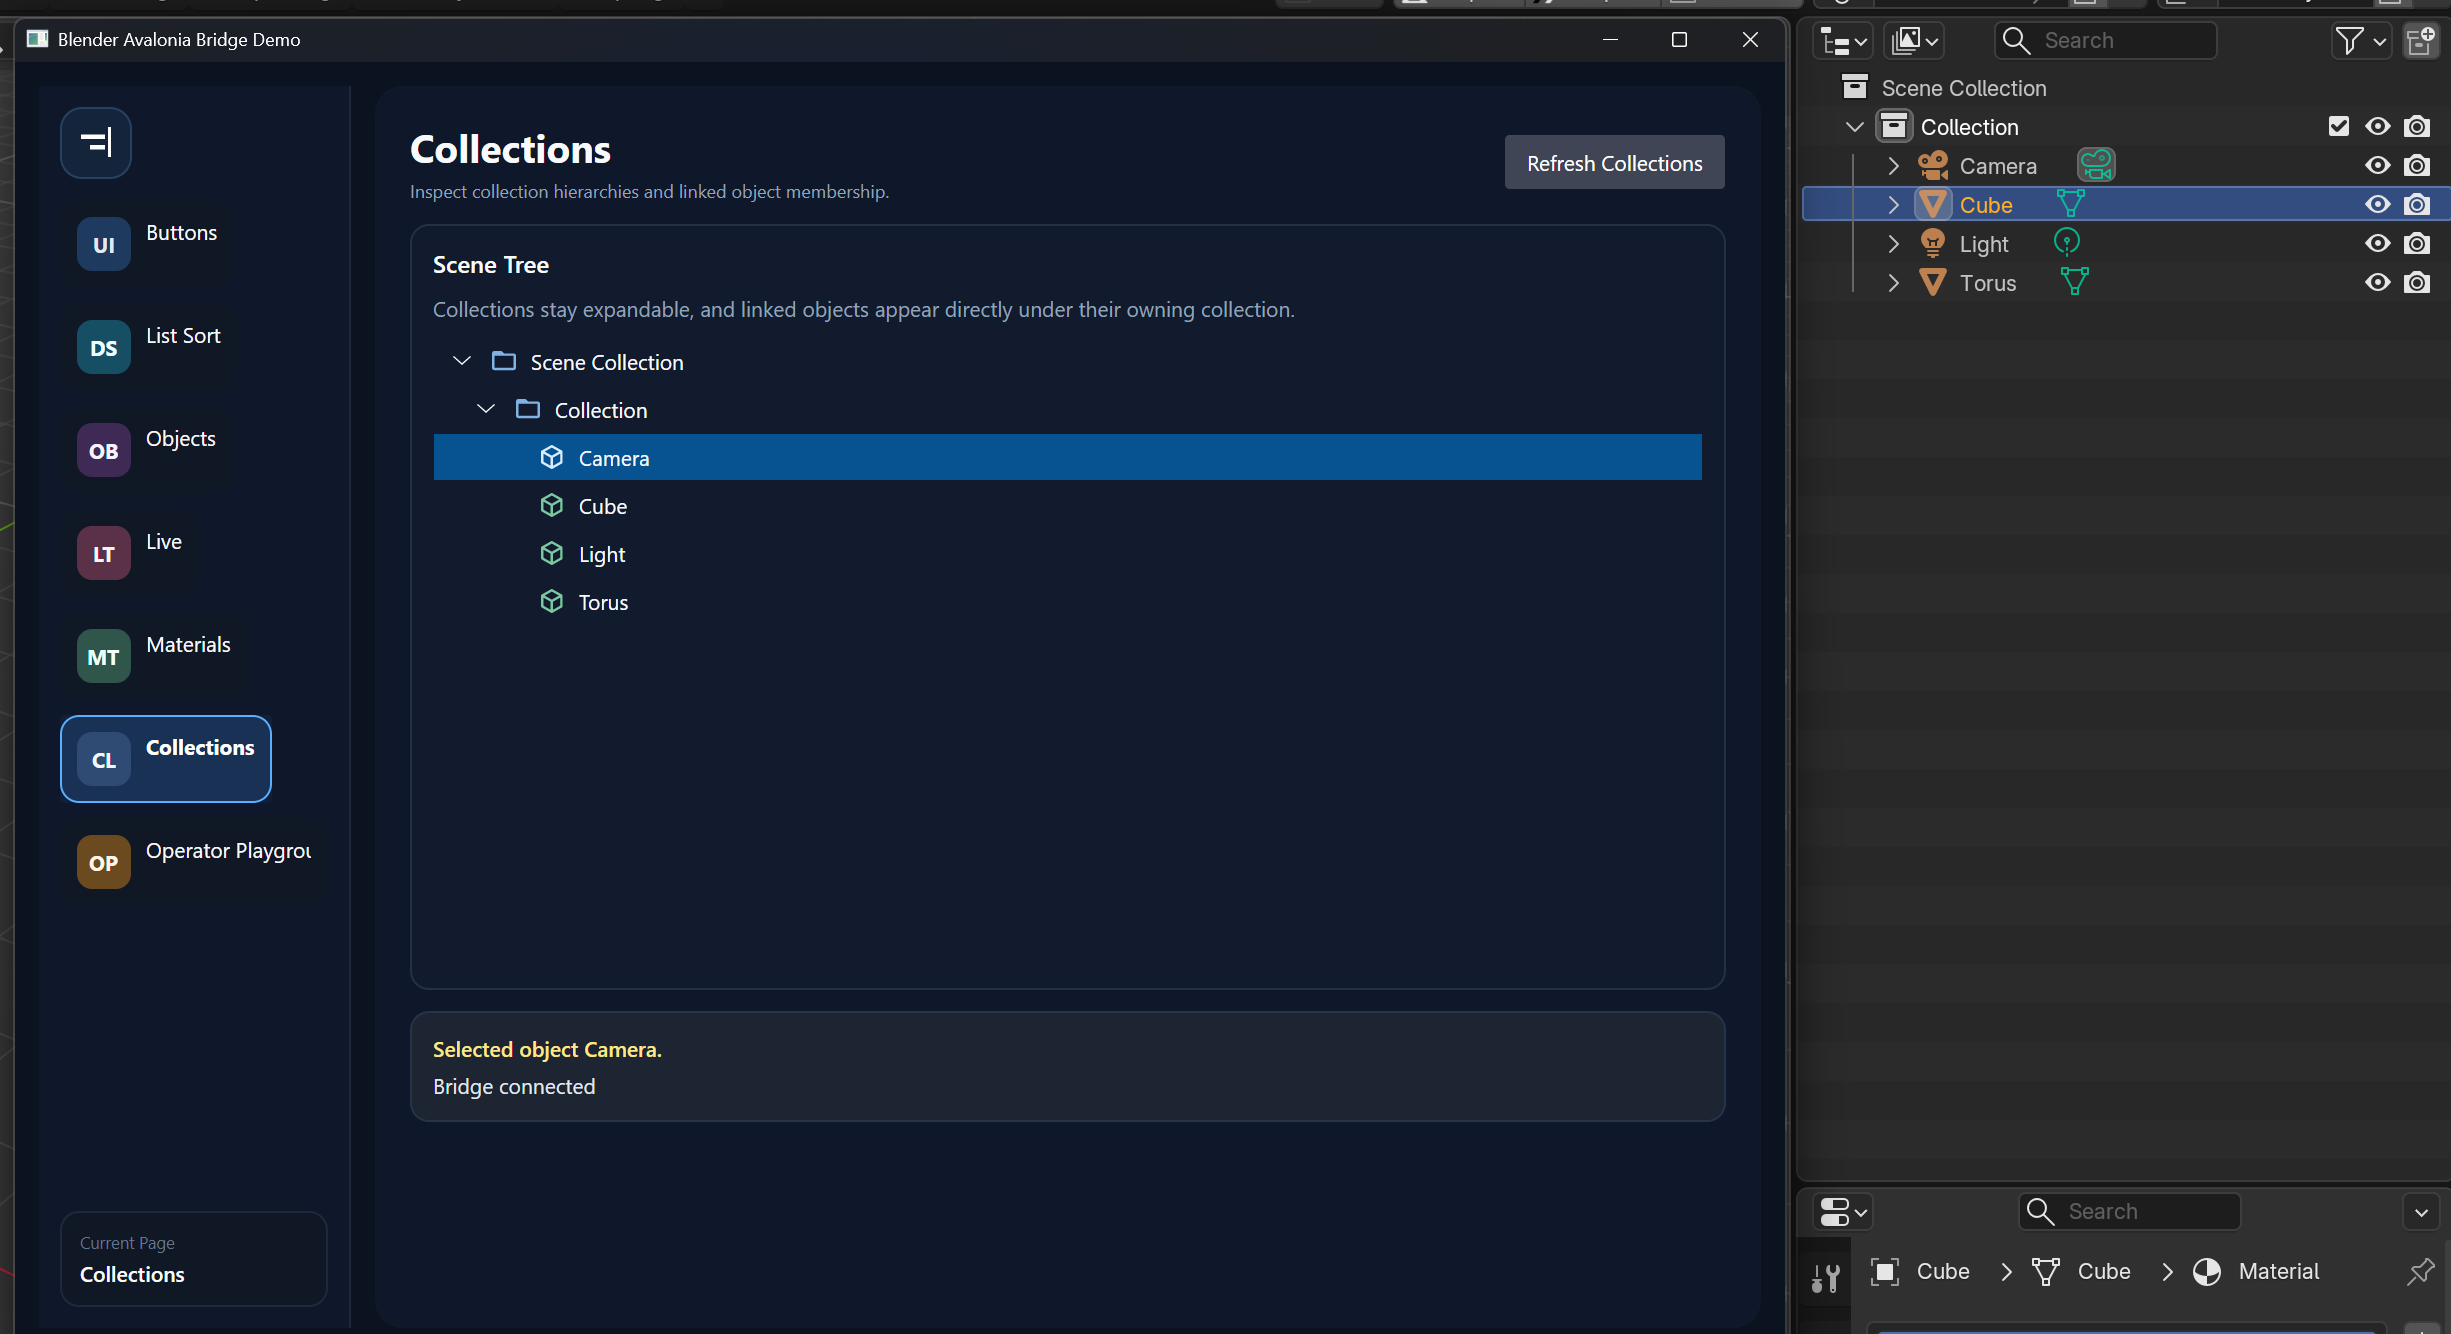Maximize the Bridge Demo window
Screen dimensions: 2451x1334
1679,39
